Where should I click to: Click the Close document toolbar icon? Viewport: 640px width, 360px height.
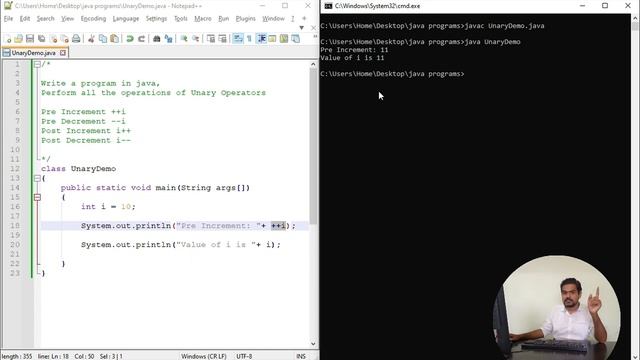tap(53, 39)
